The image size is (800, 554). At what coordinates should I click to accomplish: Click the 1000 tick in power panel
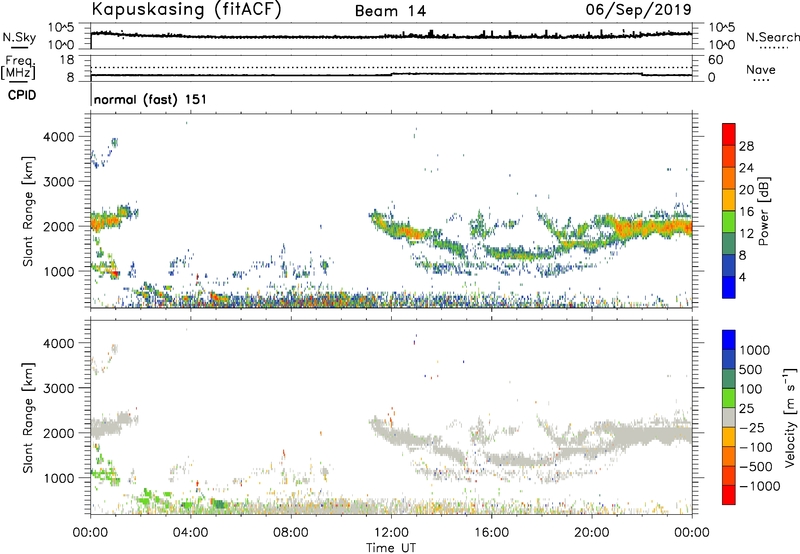pyautogui.click(x=58, y=271)
